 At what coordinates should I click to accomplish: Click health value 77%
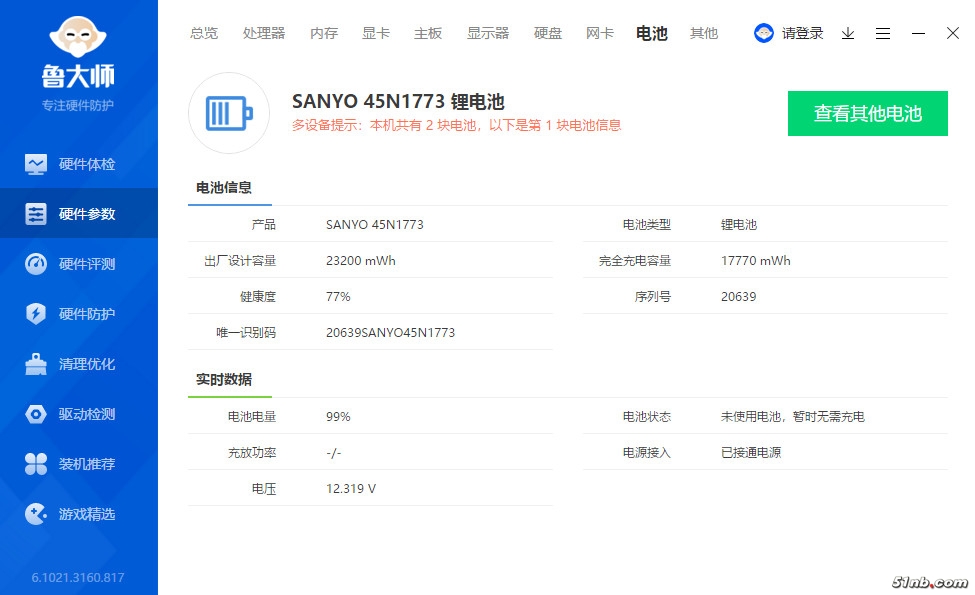[x=338, y=297]
